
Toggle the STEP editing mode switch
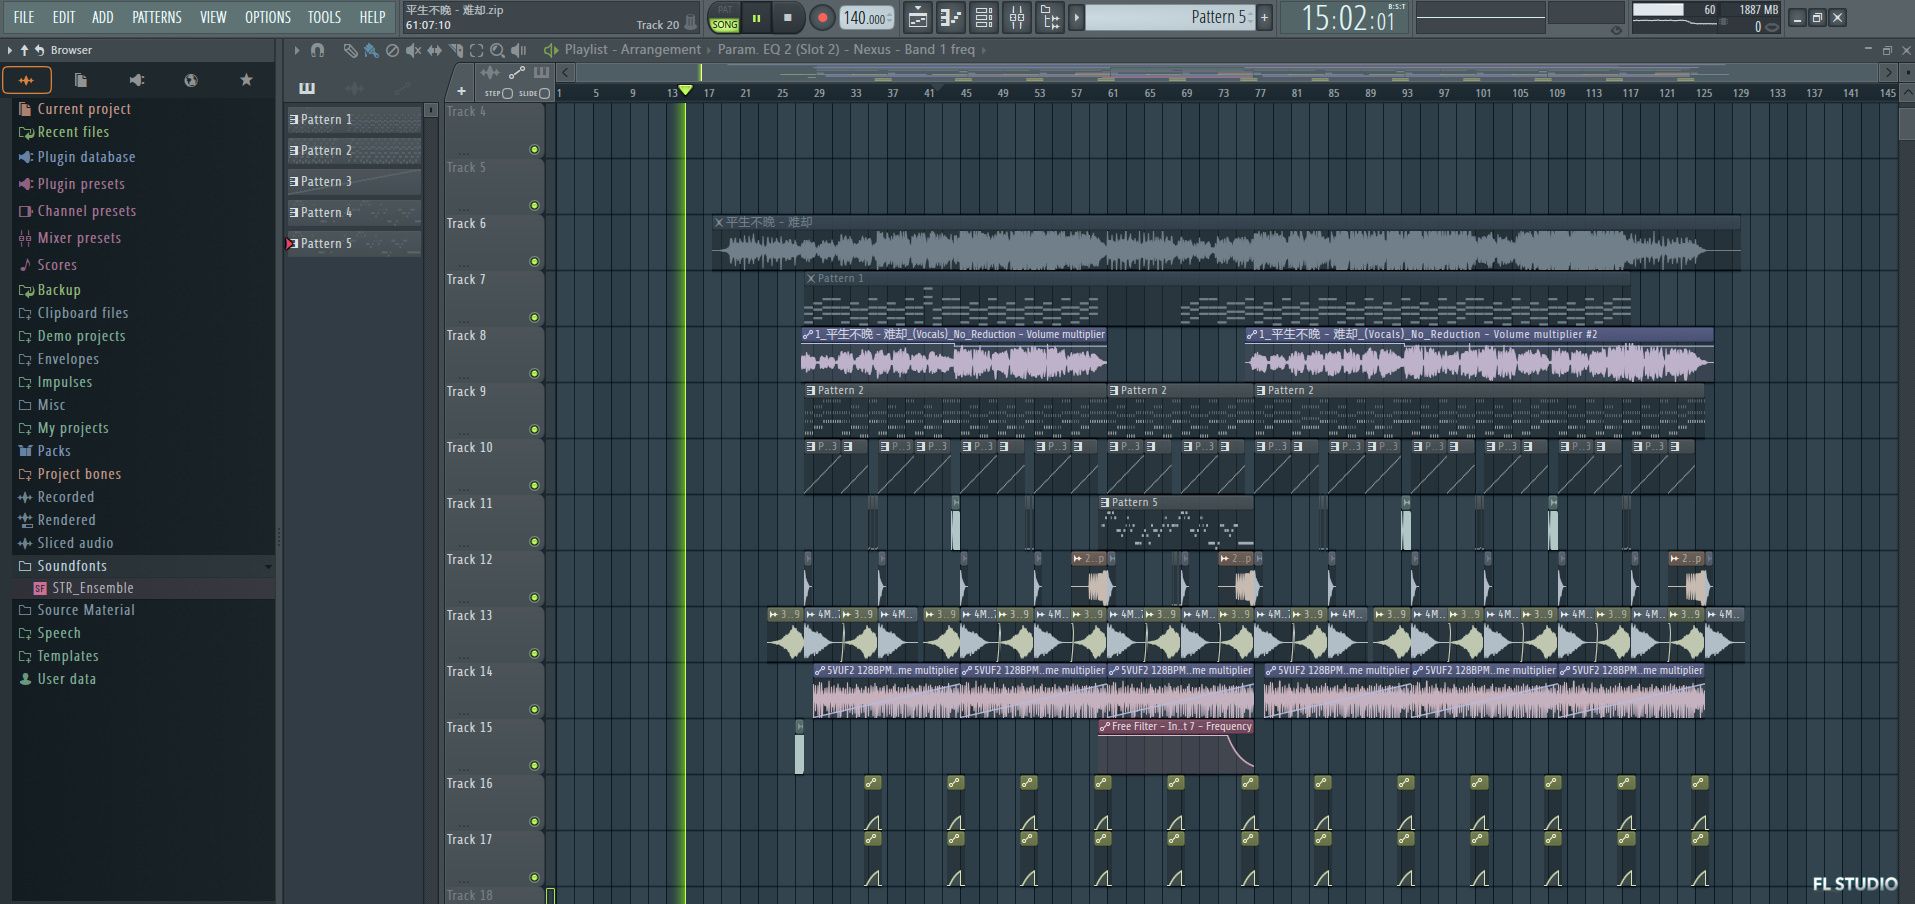(x=507, y=93)
